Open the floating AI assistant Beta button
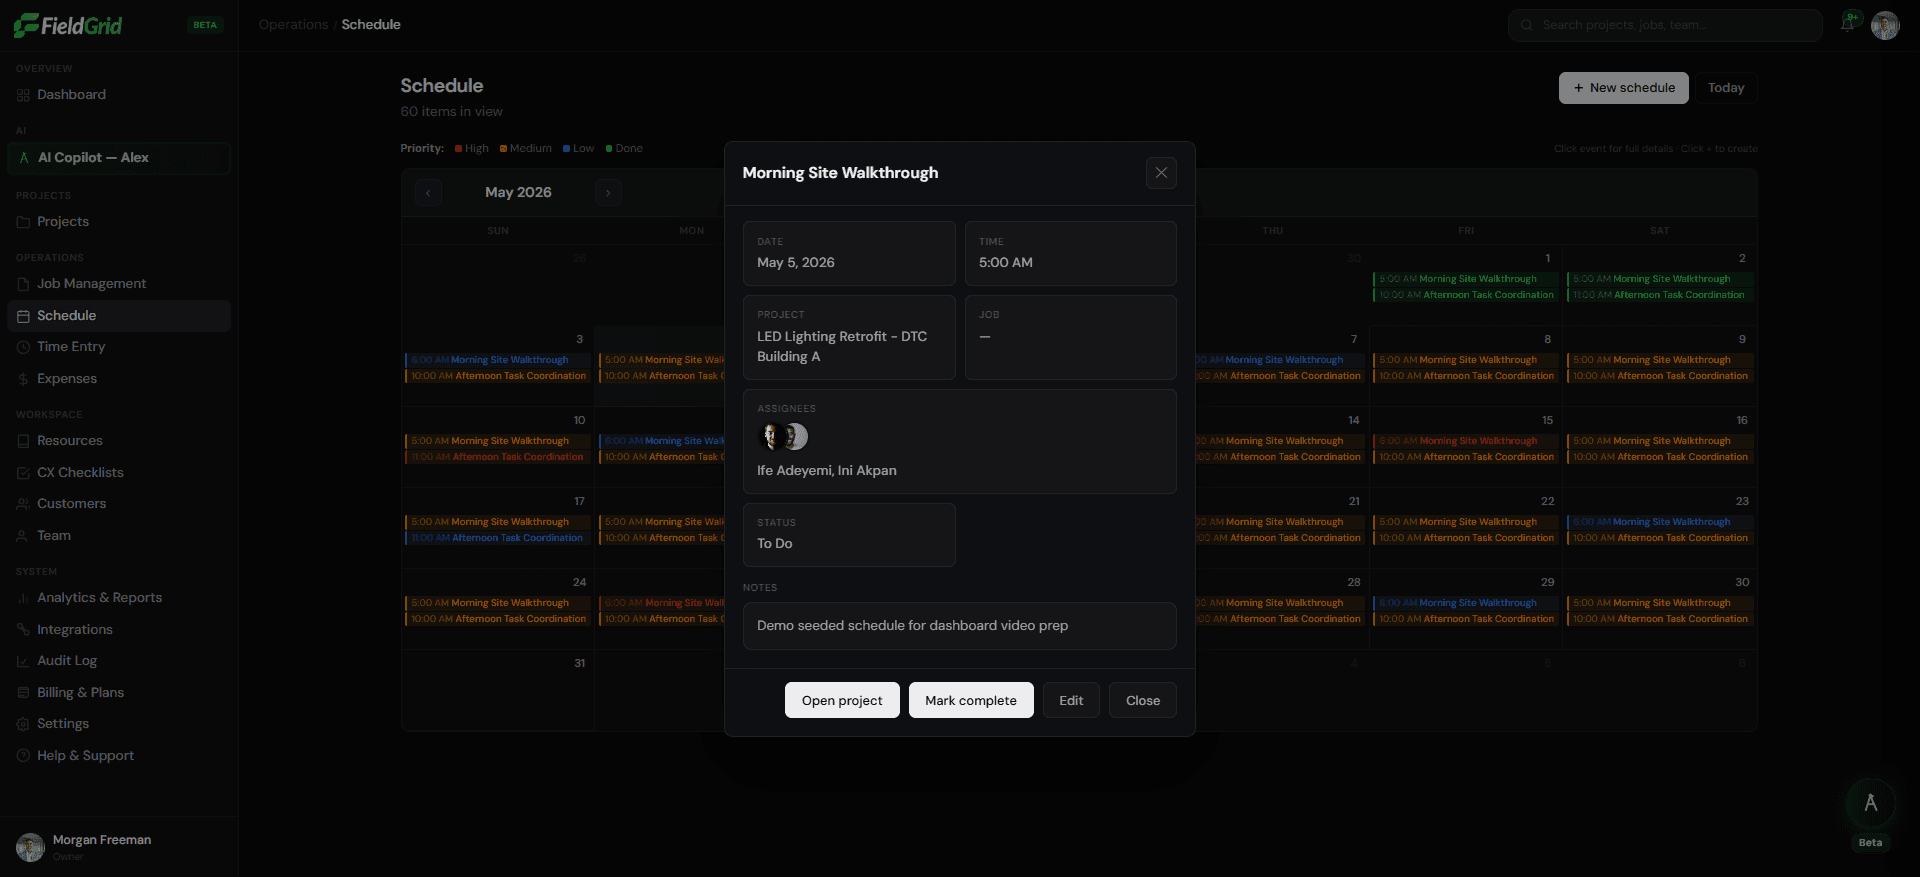The width and height of the screenshot is (1920, 877). point(1870,803)
